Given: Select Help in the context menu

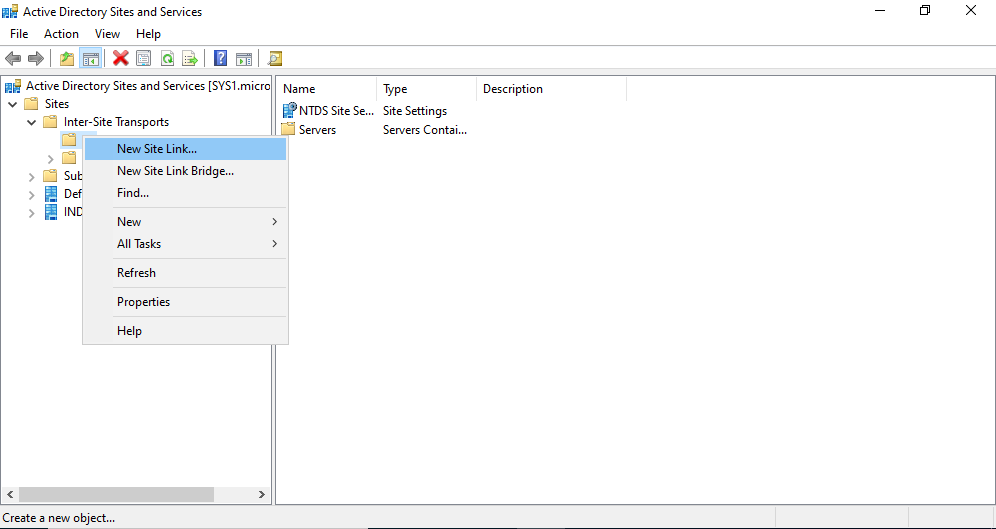Looking at the screenshot, I should click(185, 331).
